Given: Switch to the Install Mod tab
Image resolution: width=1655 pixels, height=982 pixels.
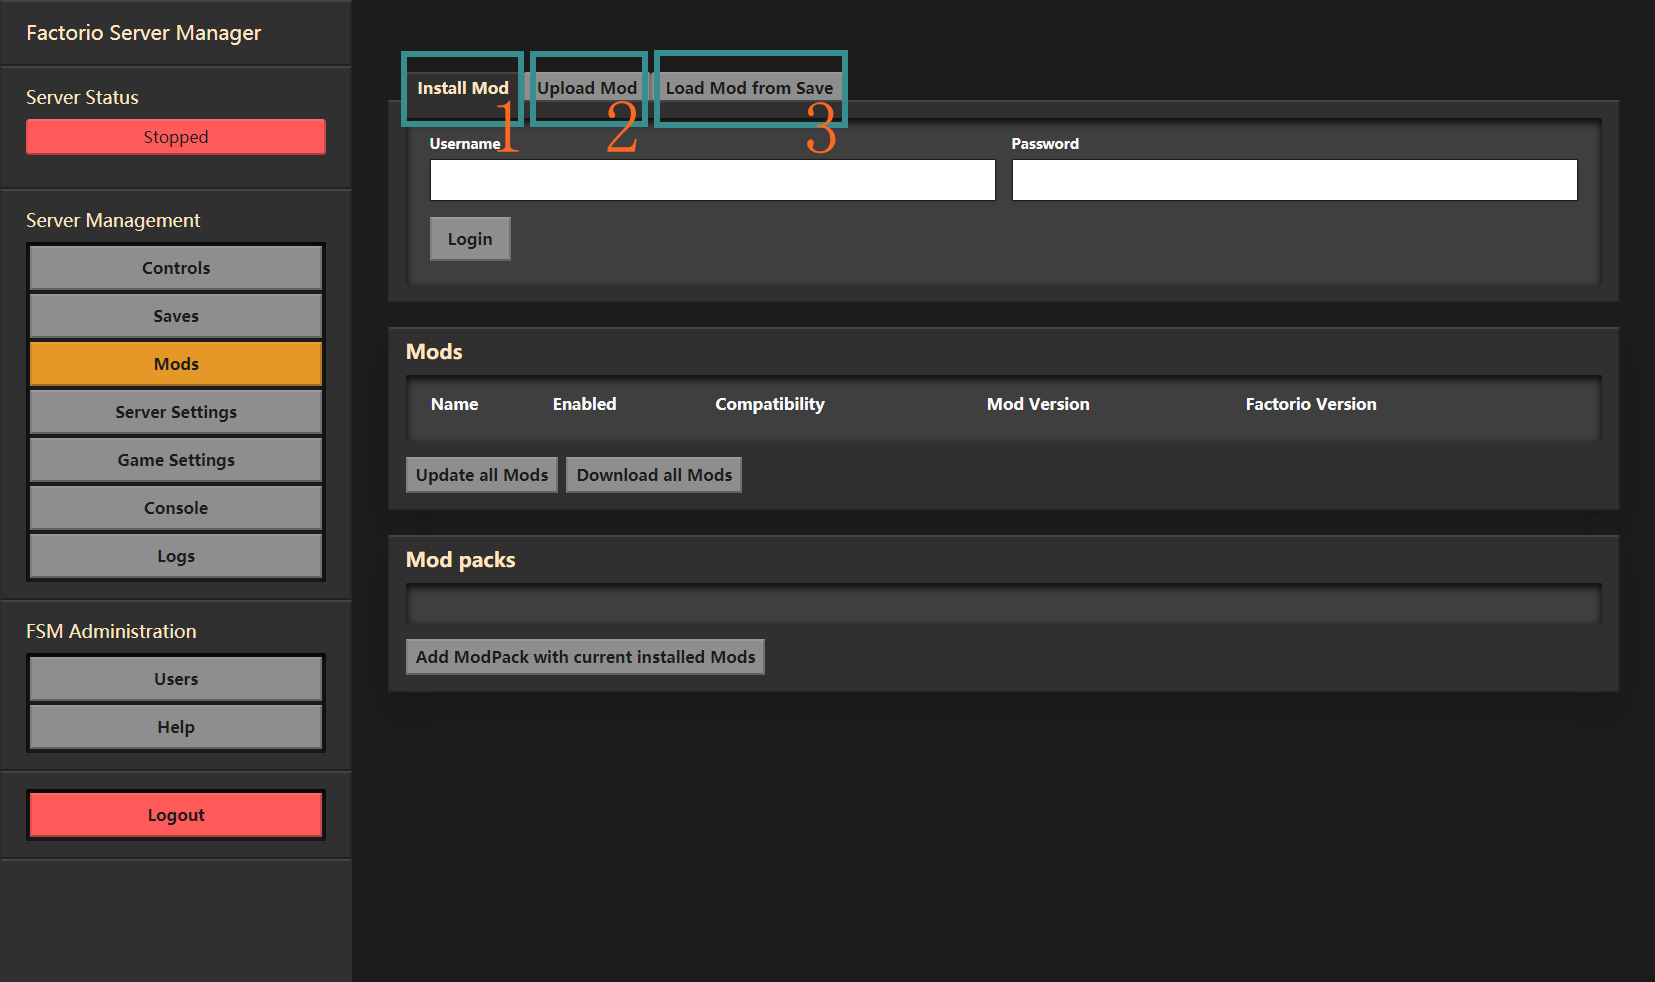Looking at the screenshot, I should (462, 88).
